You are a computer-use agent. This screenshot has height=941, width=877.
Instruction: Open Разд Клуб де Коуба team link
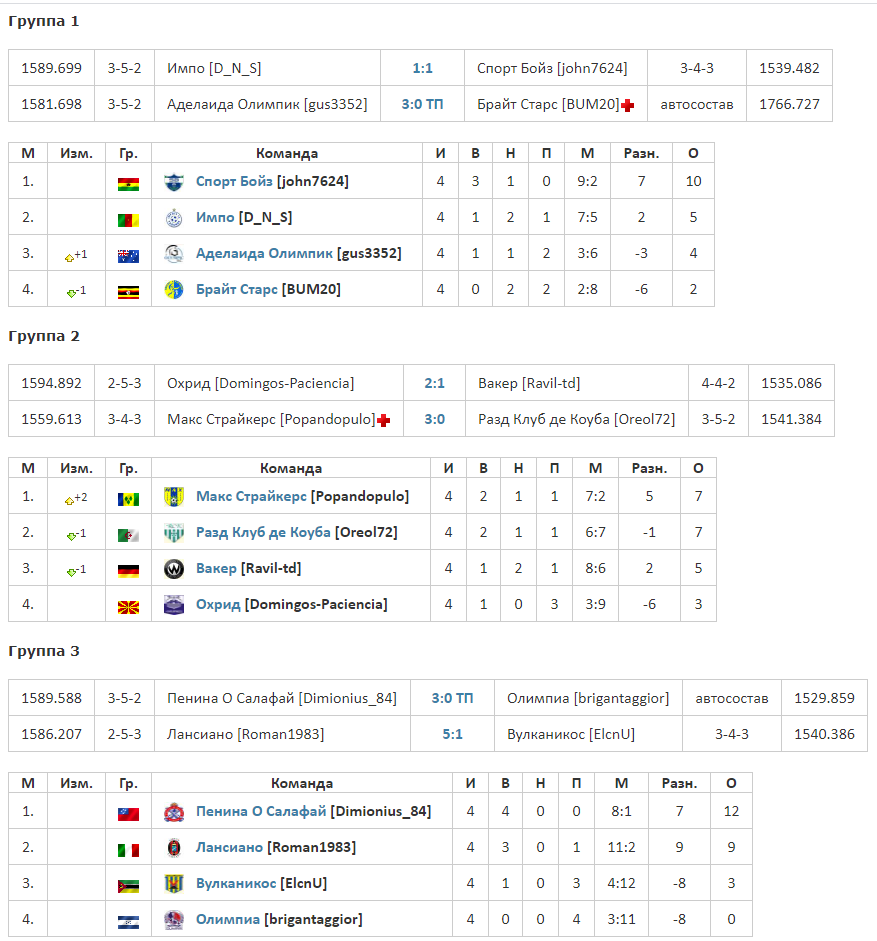[x=263, y=532]
